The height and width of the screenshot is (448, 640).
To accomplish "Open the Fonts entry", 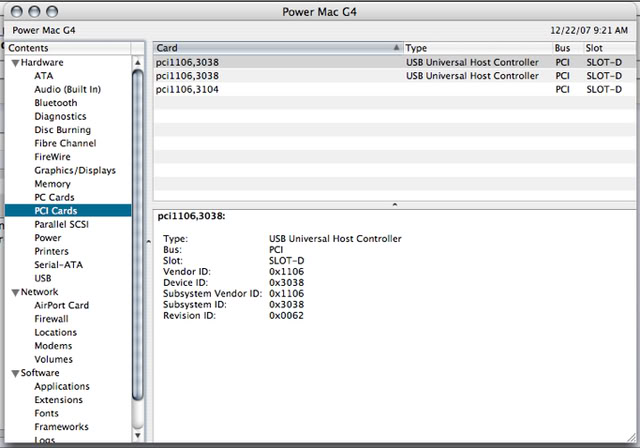I will 47,413.
